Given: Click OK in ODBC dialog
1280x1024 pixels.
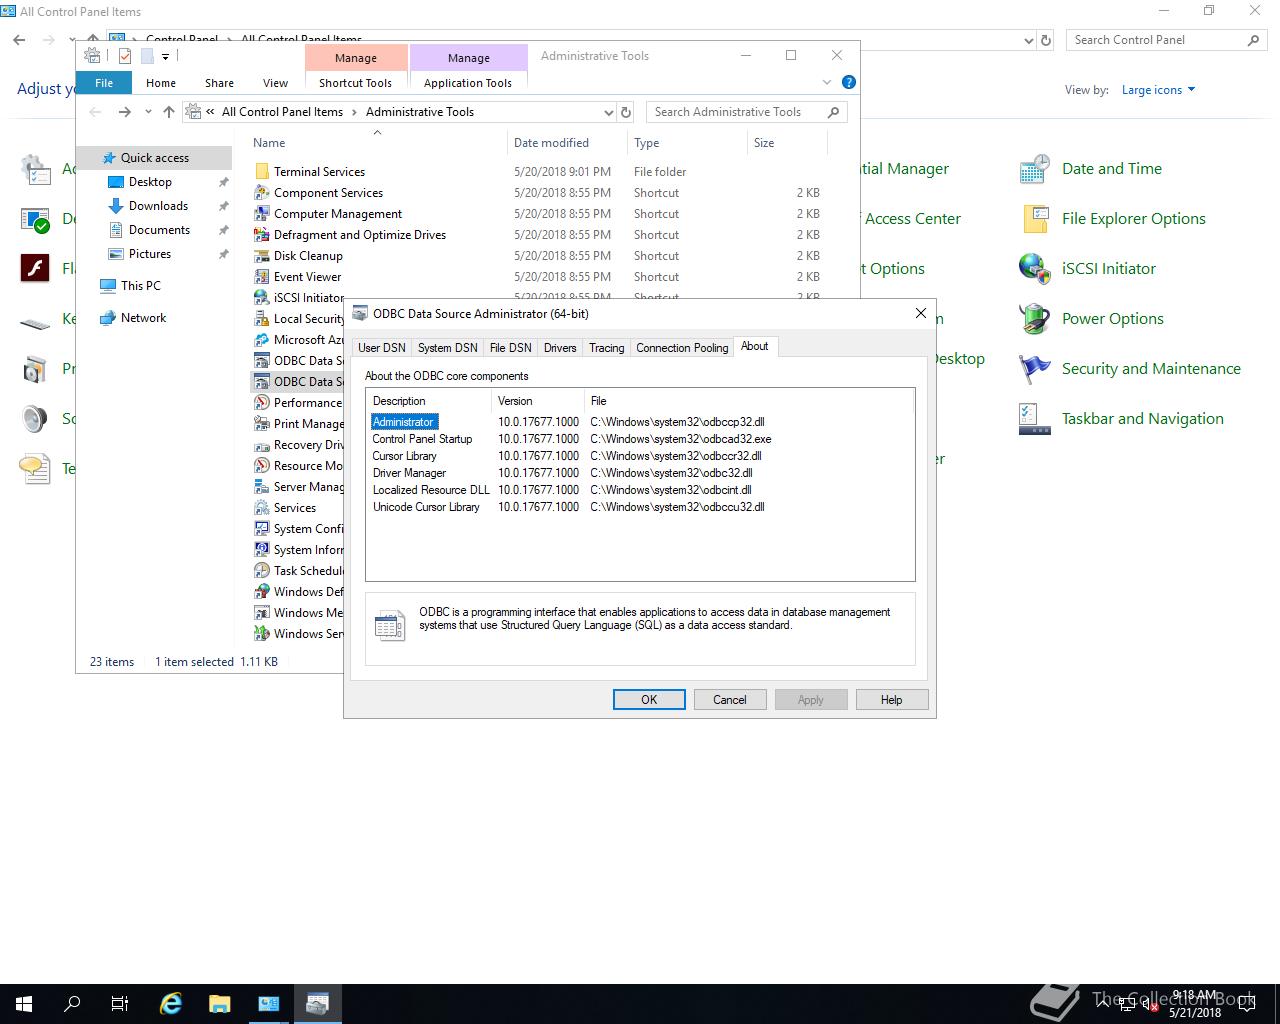Looking at the screenshot, I should point(649,700).
